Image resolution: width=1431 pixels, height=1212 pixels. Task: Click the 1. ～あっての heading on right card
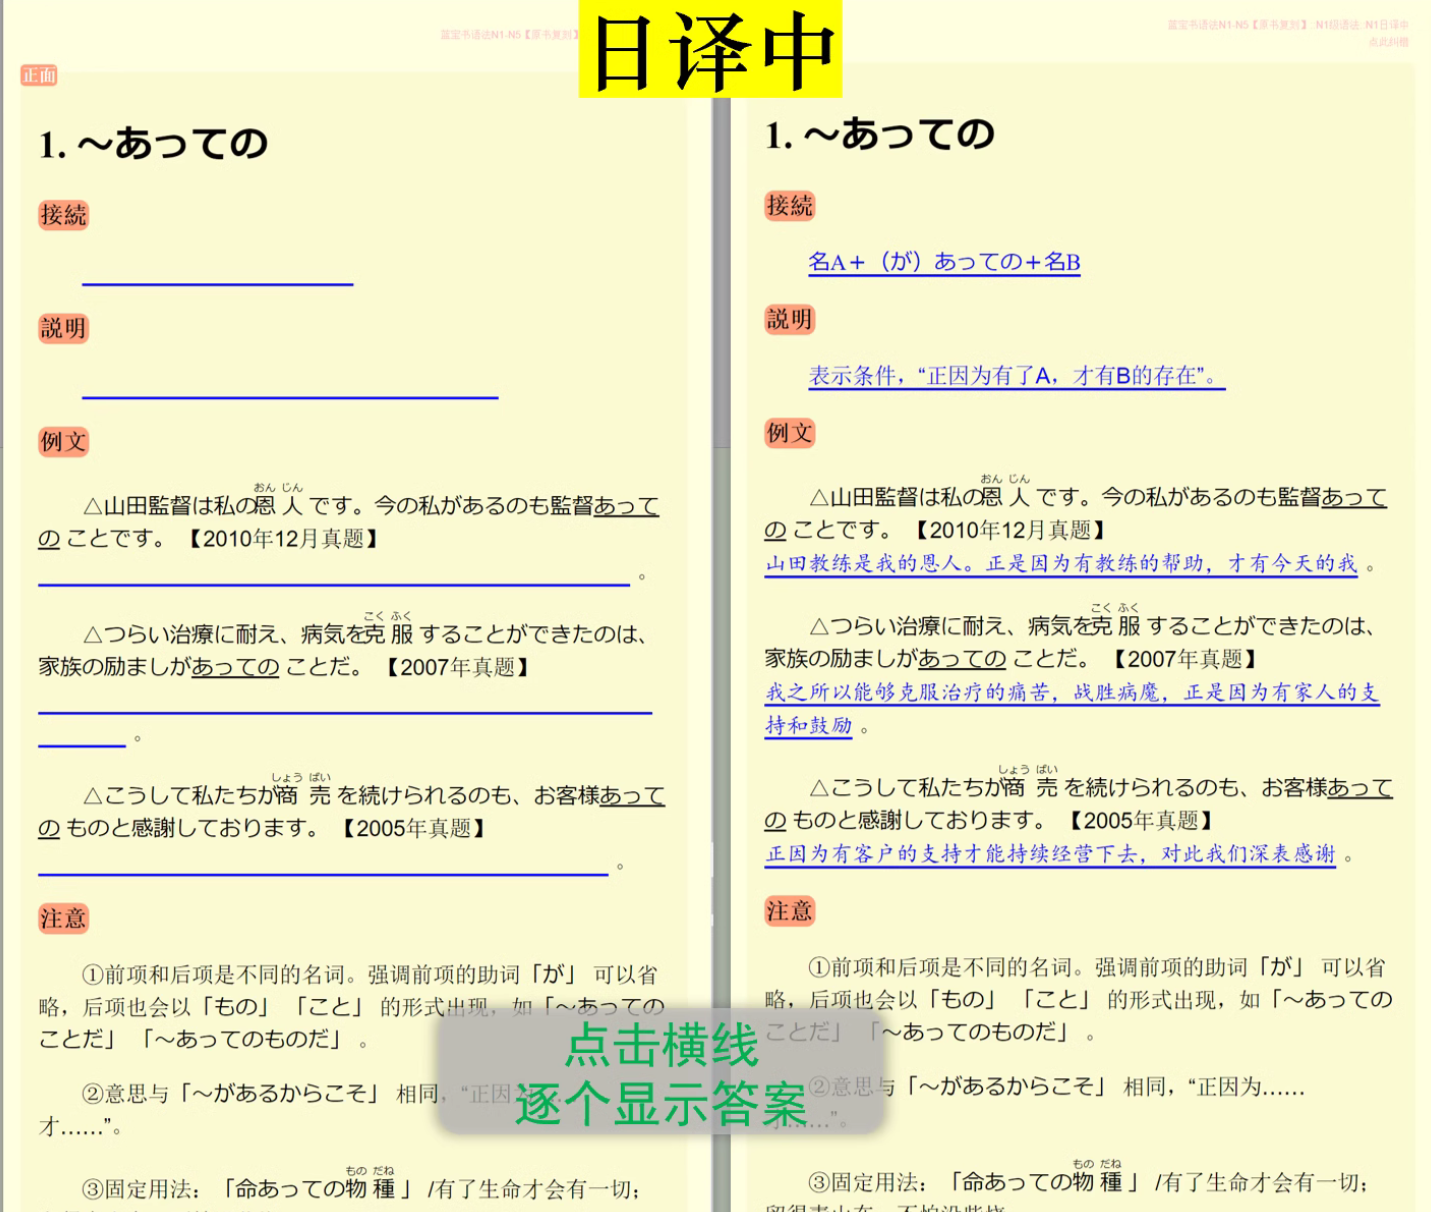(x=880, y=135)
